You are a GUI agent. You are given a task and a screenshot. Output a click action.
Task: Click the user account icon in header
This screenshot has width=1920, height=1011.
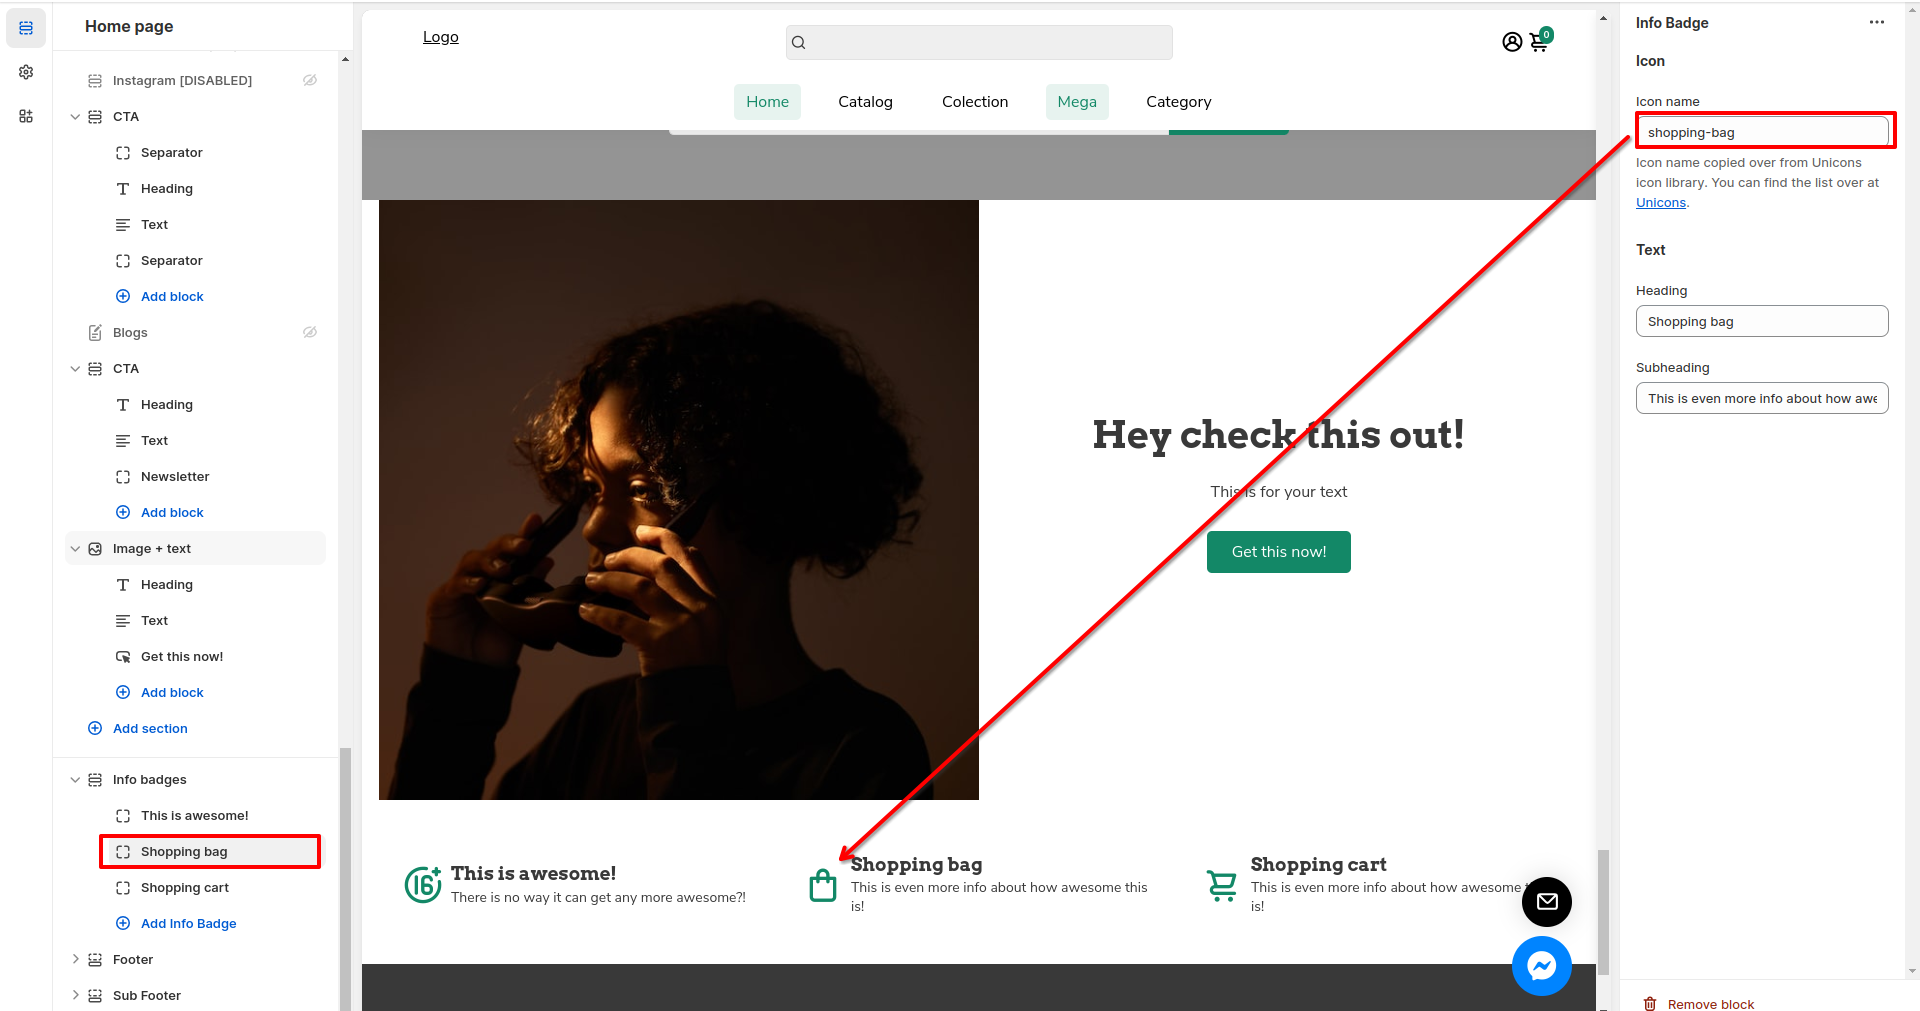(1511, 42)
